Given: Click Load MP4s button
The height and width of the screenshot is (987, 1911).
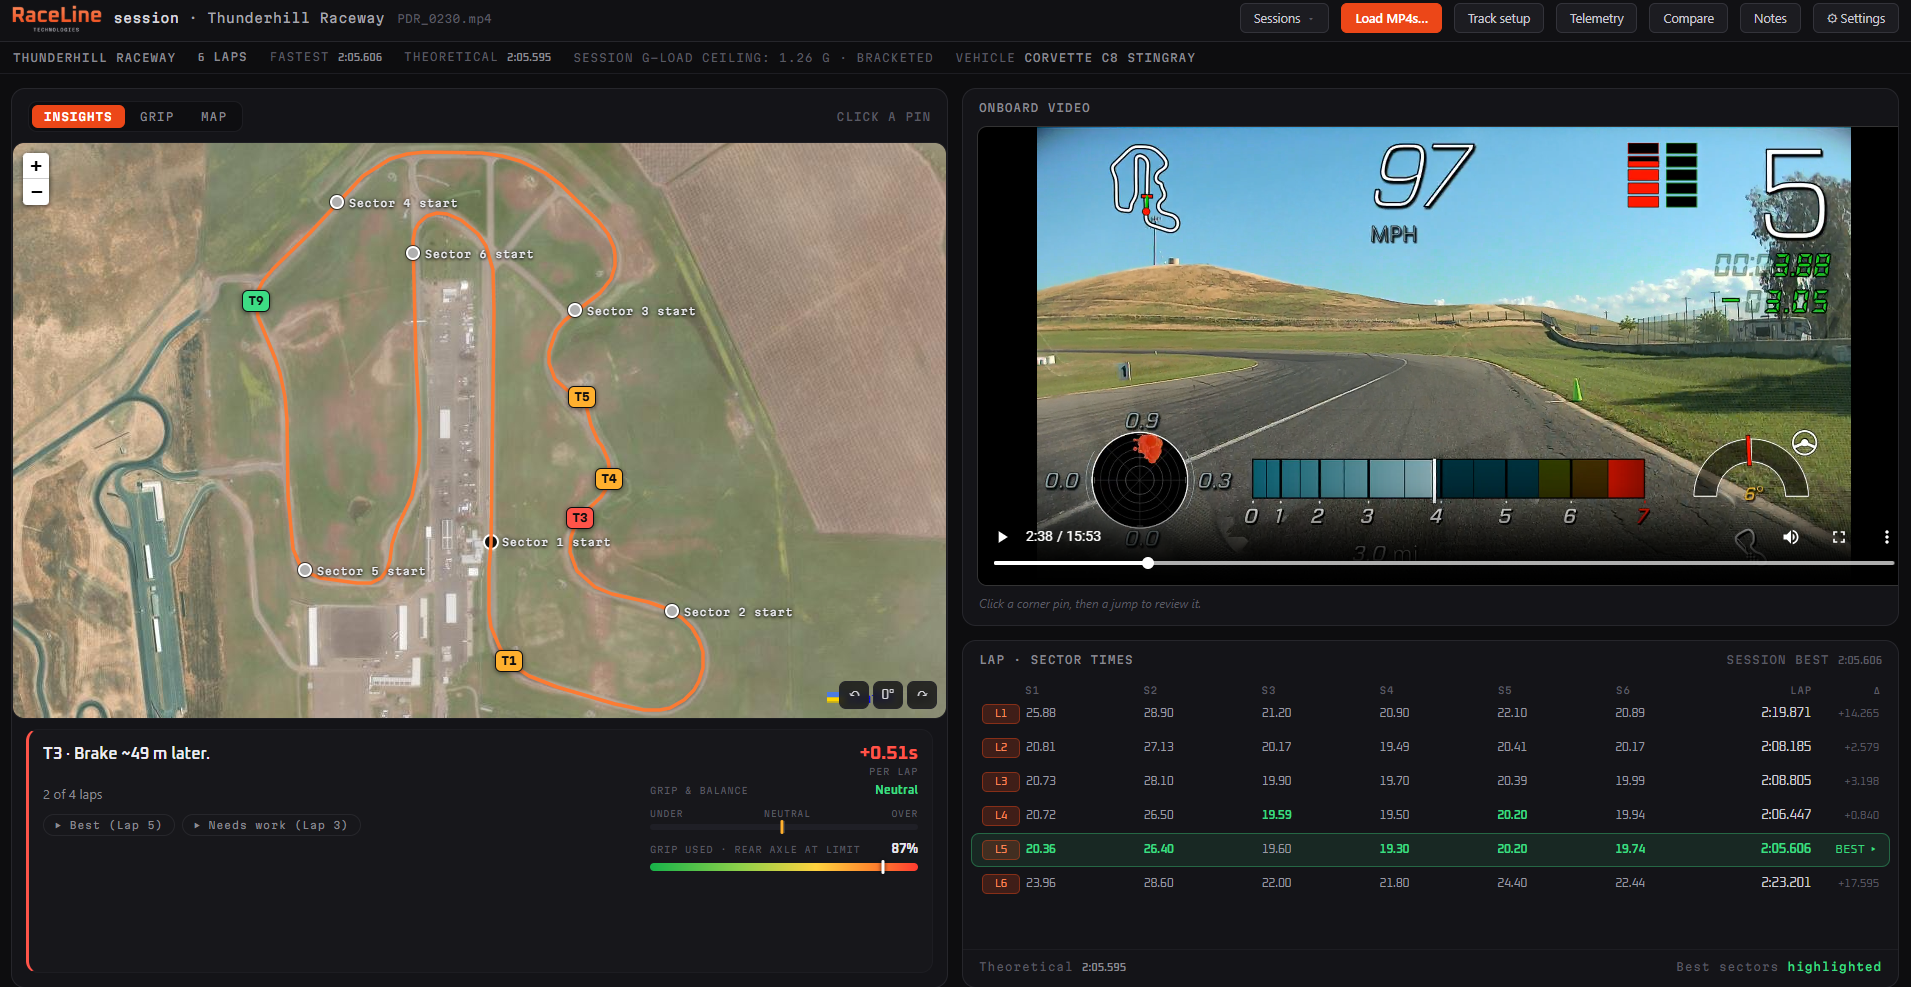Looking at the screenshot, I should (x=1391, y=18).
